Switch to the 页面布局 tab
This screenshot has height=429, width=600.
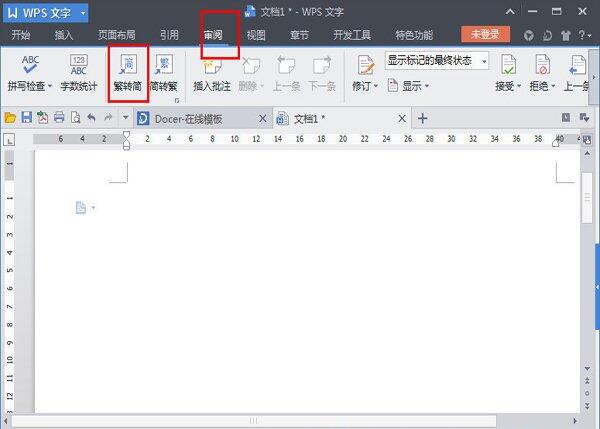pyautogui.click(x=117, y=35)
